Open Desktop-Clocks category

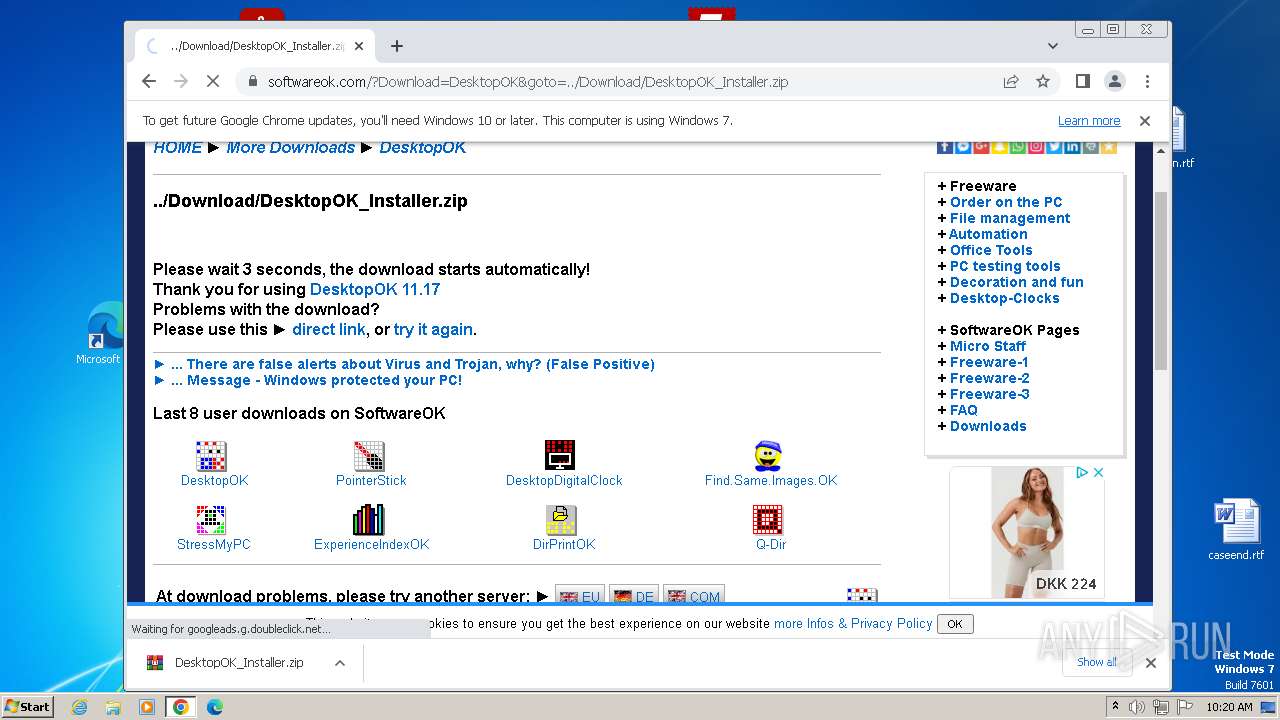1005,298
